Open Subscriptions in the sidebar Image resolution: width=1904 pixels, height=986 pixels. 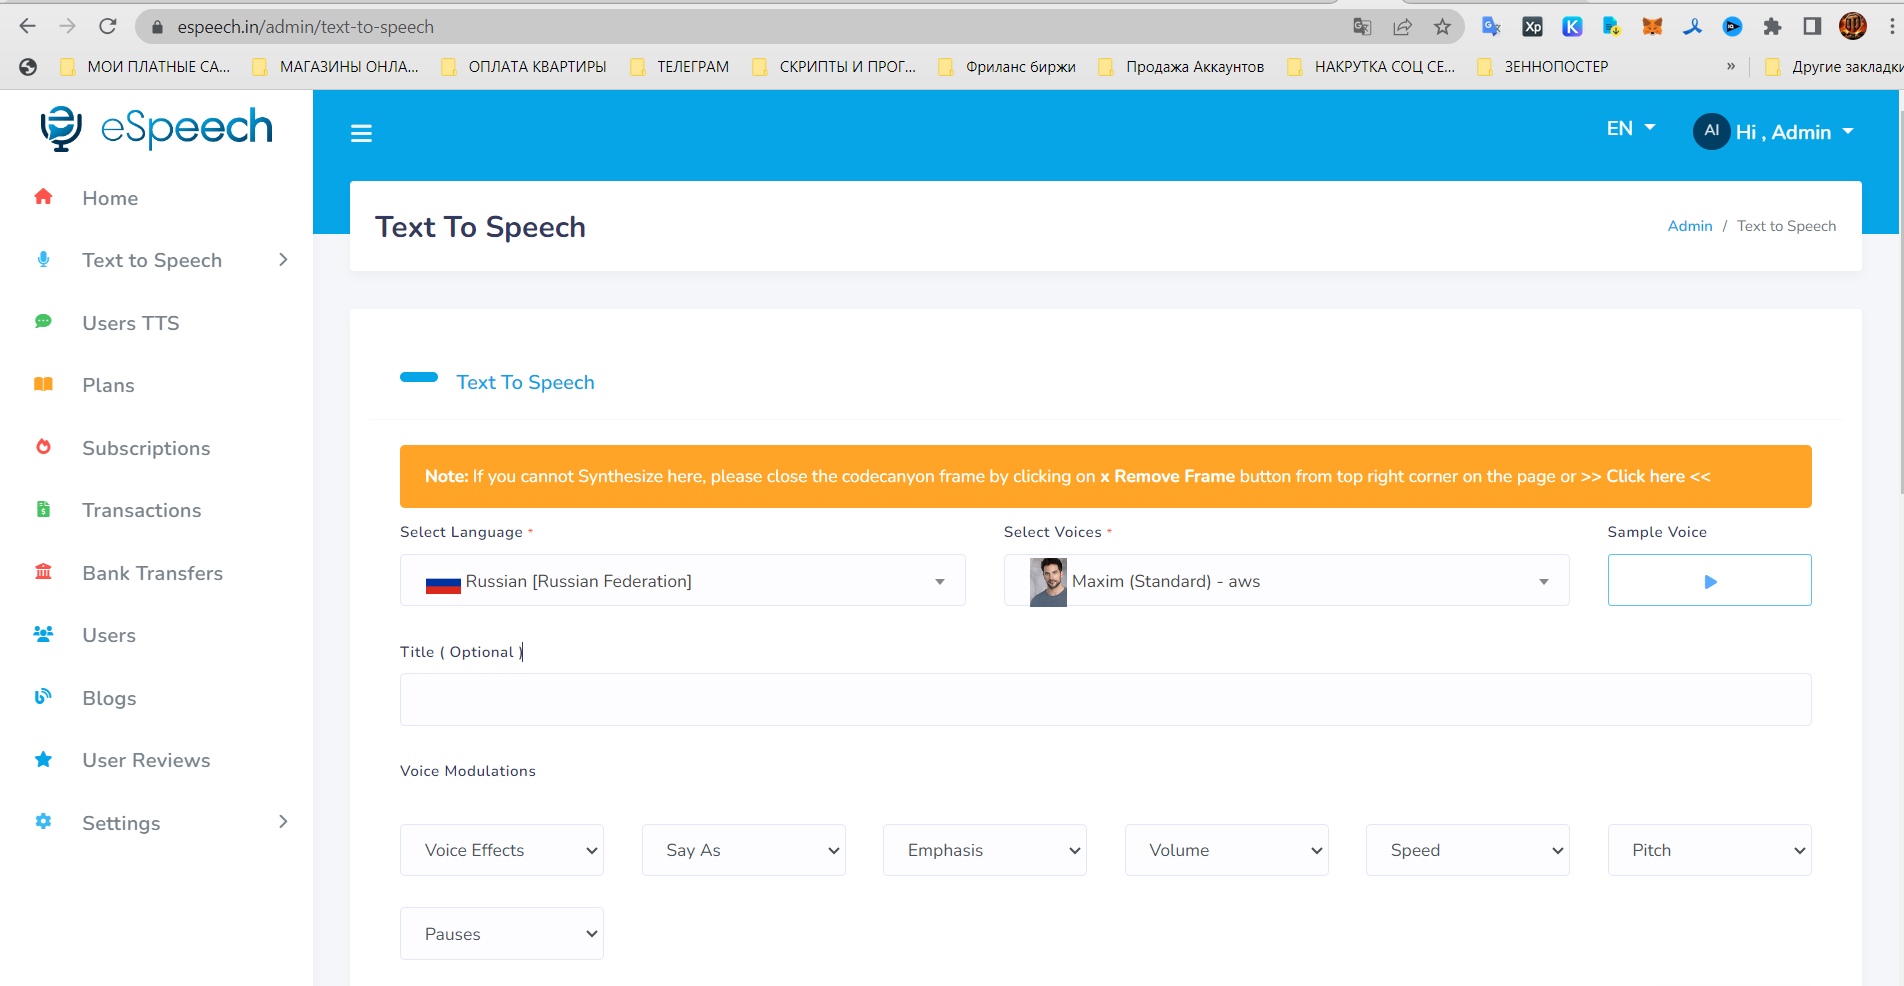coord(146,448)
